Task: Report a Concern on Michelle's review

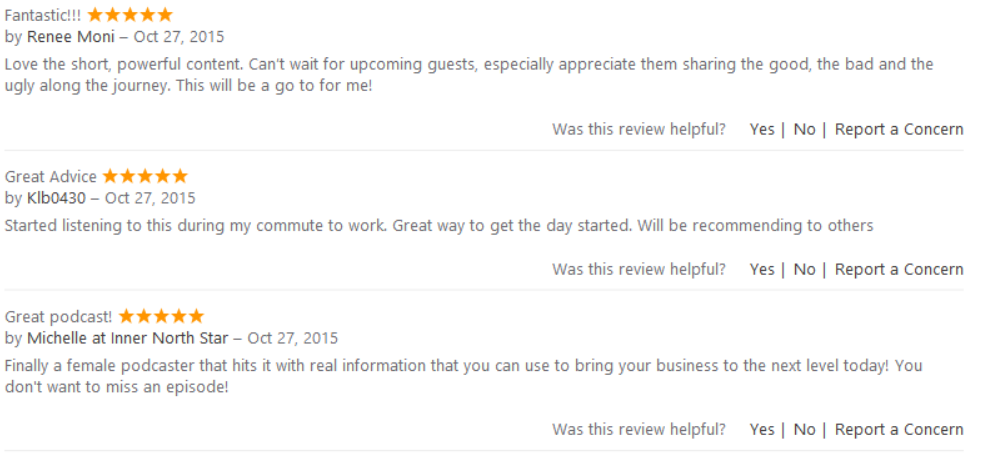Action: tap(899, 429)
